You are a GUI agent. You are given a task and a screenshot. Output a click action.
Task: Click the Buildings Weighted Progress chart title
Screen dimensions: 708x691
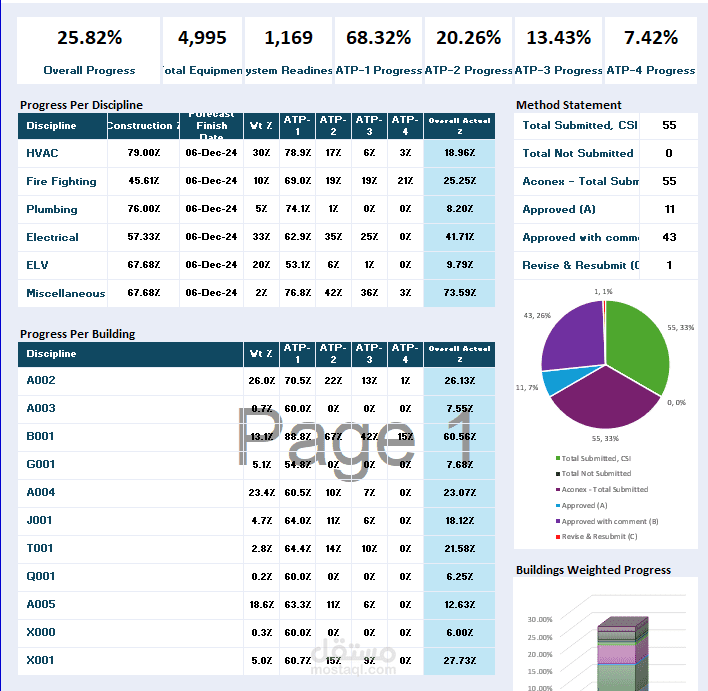click(x=593, y=570)
